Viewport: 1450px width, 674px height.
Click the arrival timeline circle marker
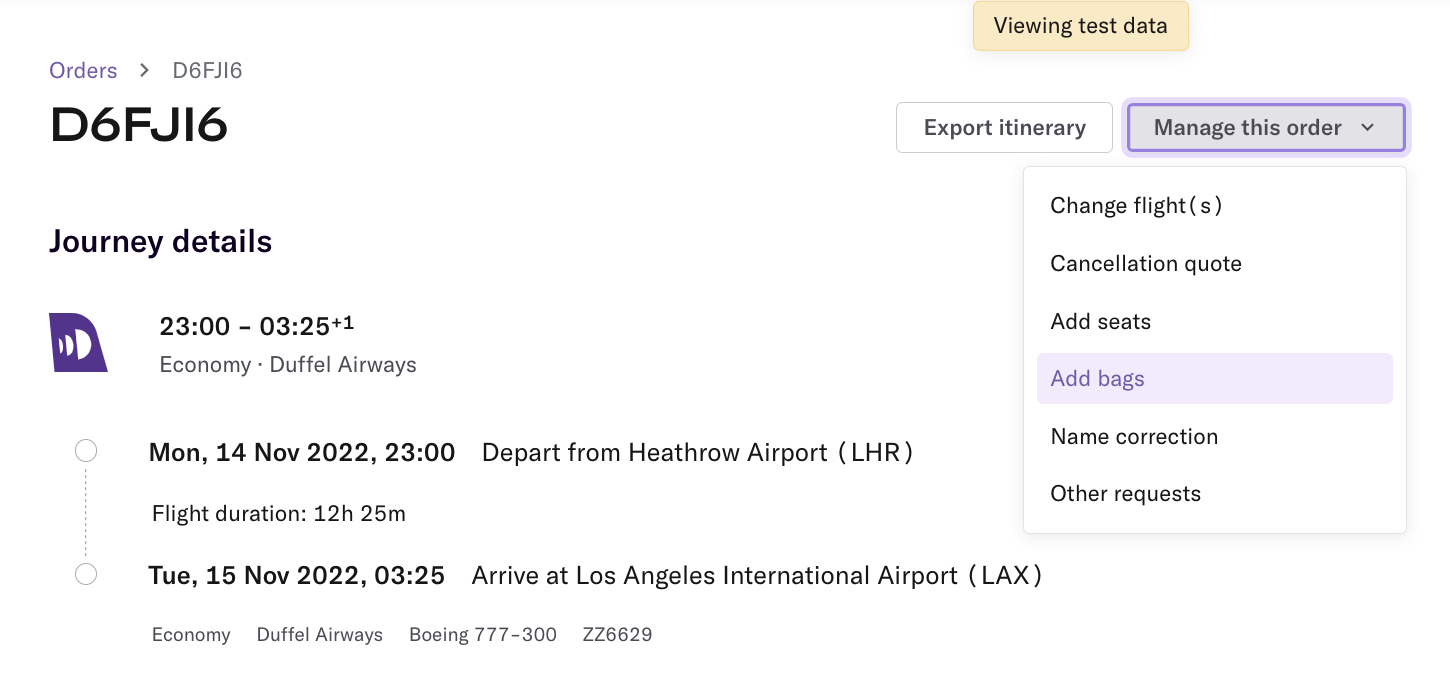pyautogui.click(x=86, y=574)
